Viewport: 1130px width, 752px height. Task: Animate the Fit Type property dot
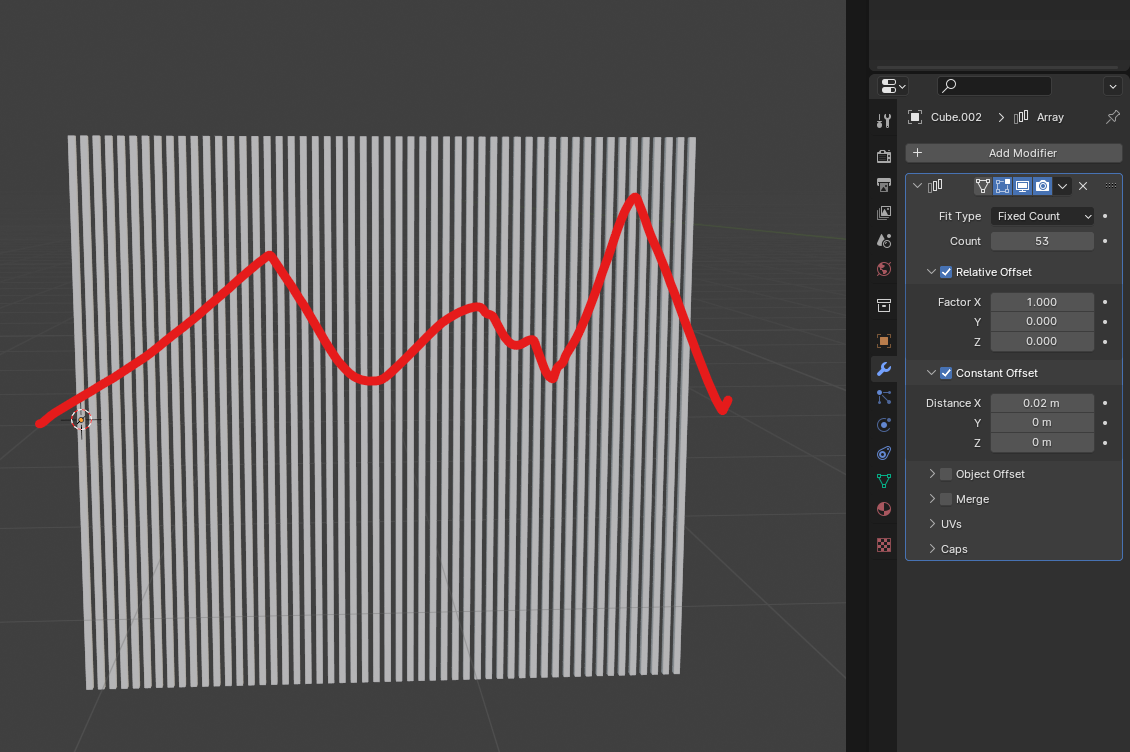(1105, 216)
